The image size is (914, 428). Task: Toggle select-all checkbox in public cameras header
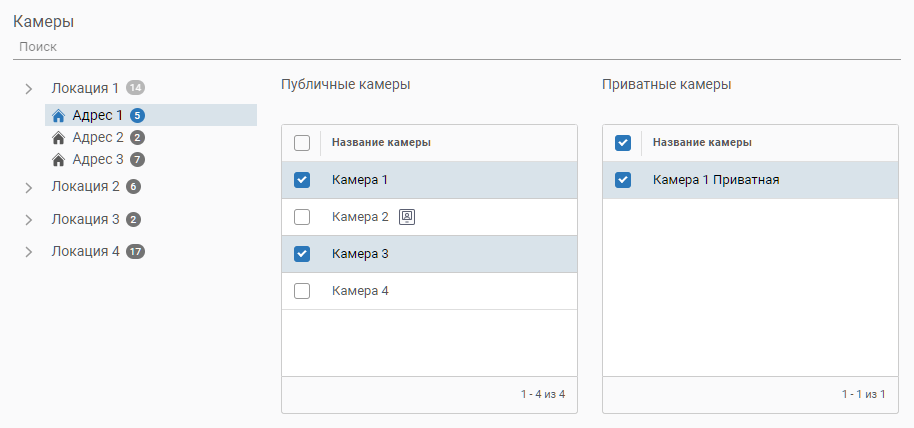coord(302,143)
